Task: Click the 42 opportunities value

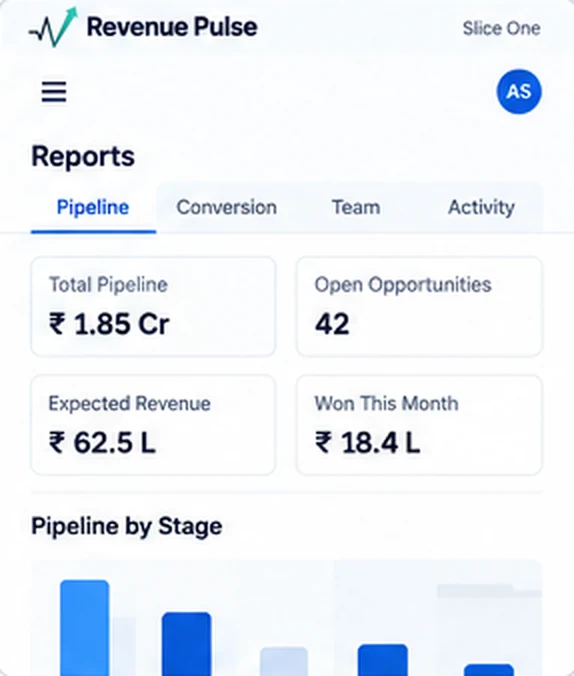Action: (x=332, y=324)
